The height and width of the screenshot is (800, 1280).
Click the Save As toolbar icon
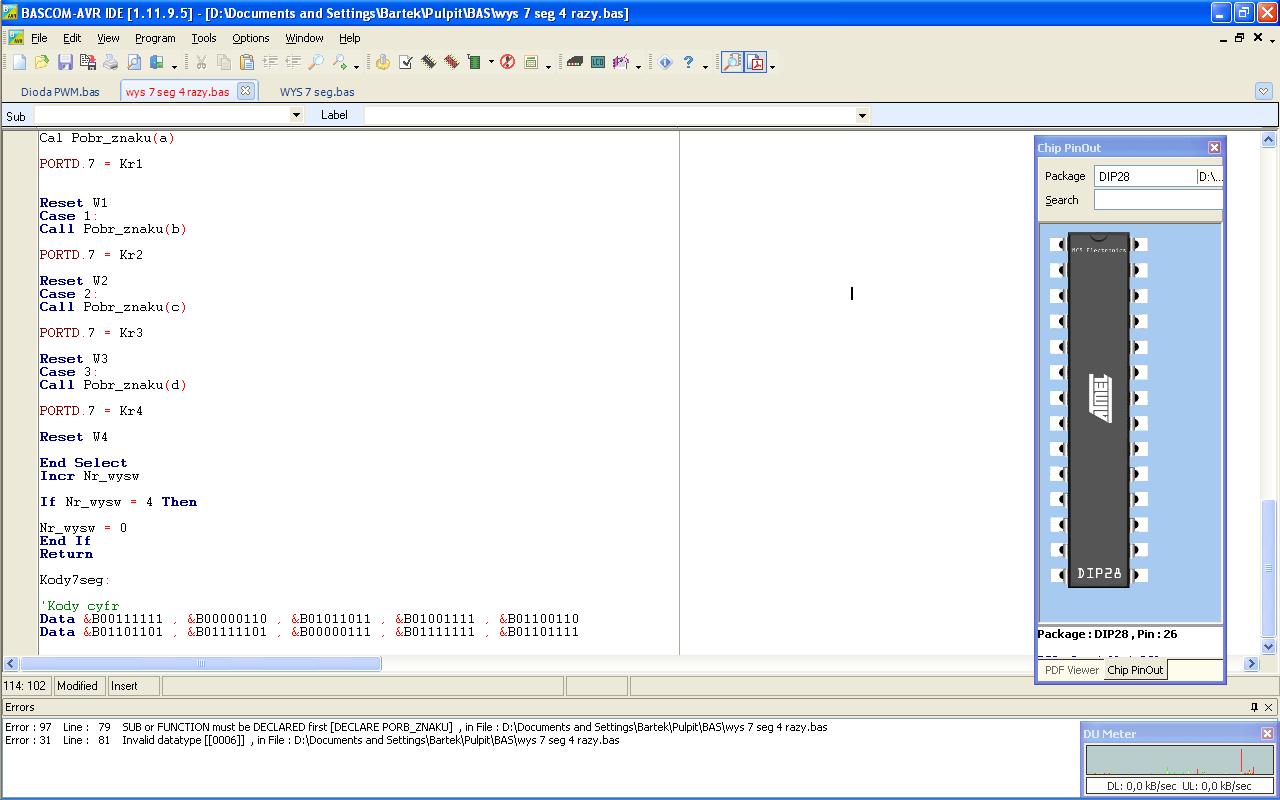(88, 63)
